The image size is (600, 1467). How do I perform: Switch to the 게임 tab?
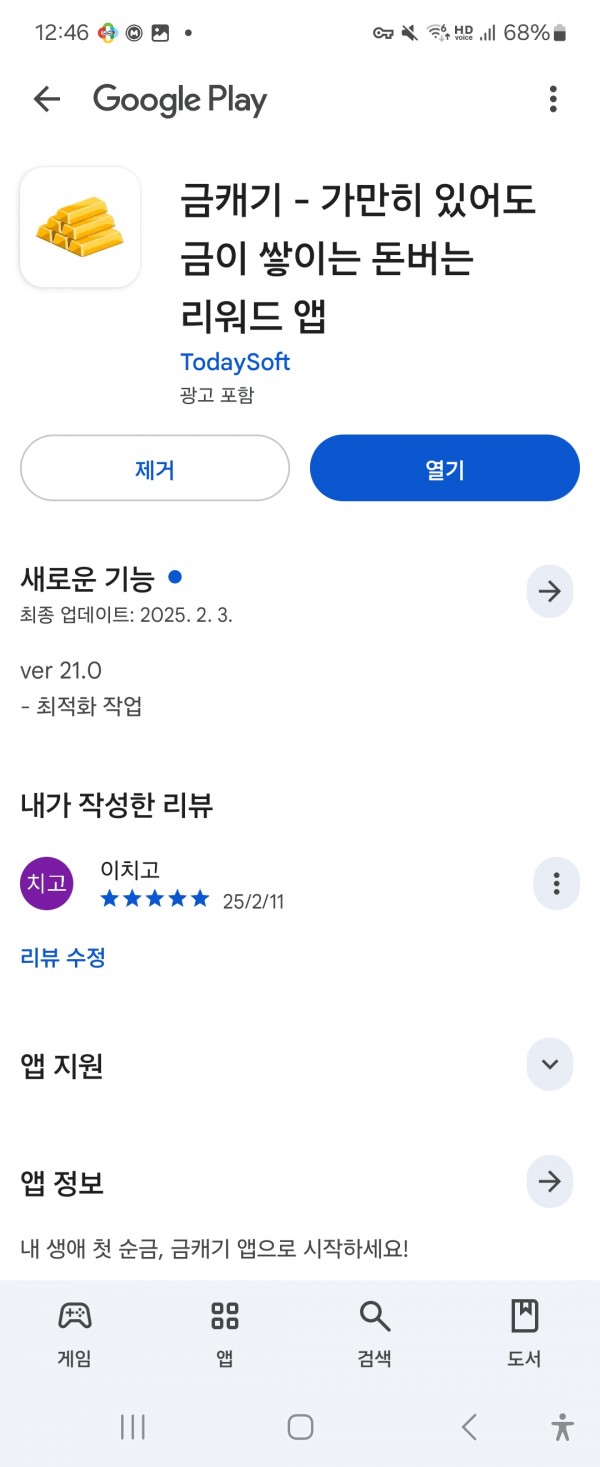tap(75, 1334)
